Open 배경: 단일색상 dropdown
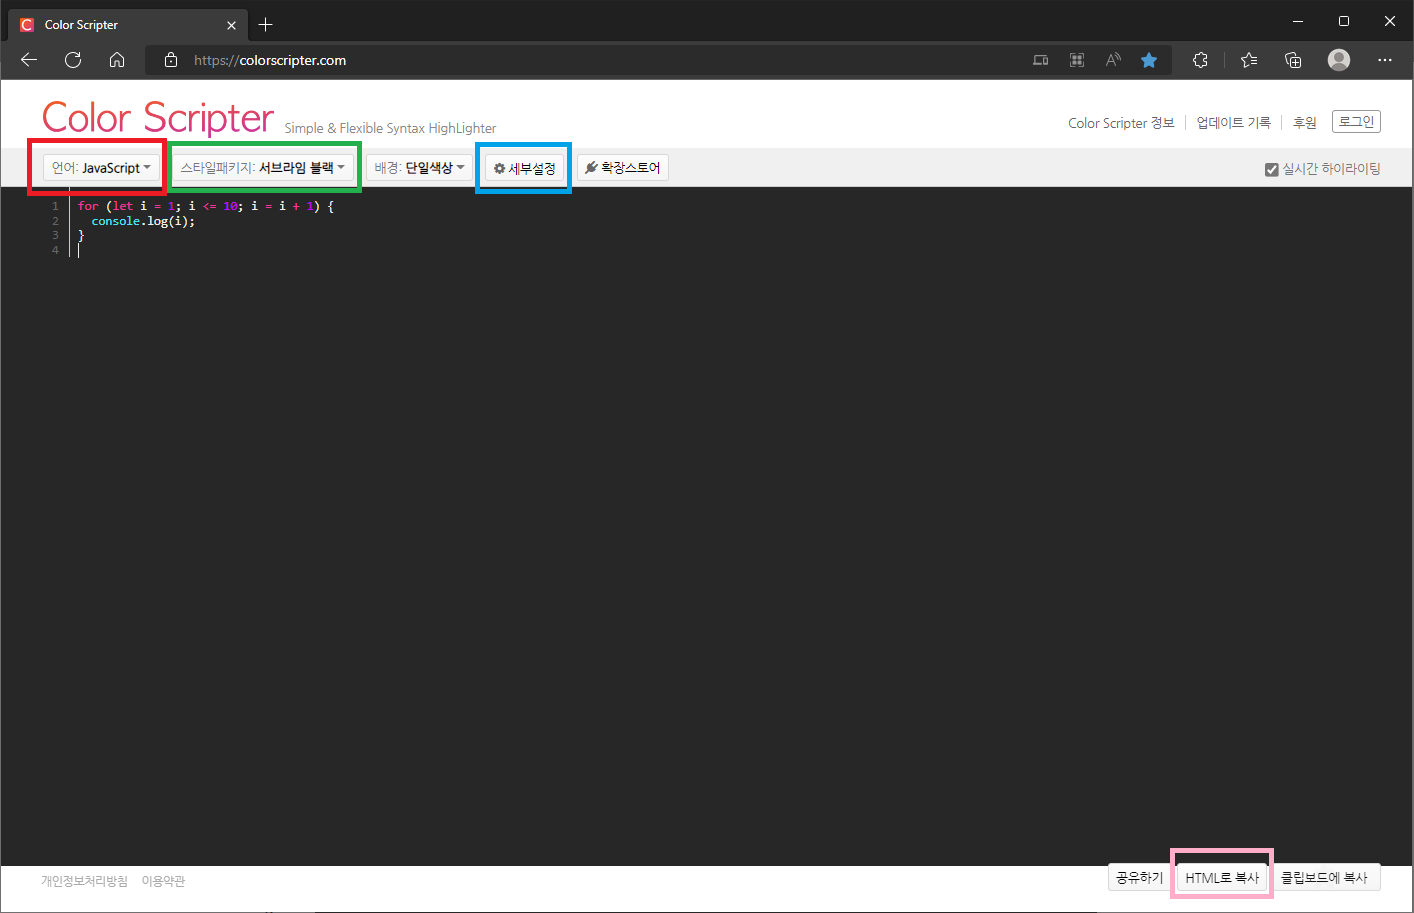The width and height of the screenshot is (1414, 913). 419,168
